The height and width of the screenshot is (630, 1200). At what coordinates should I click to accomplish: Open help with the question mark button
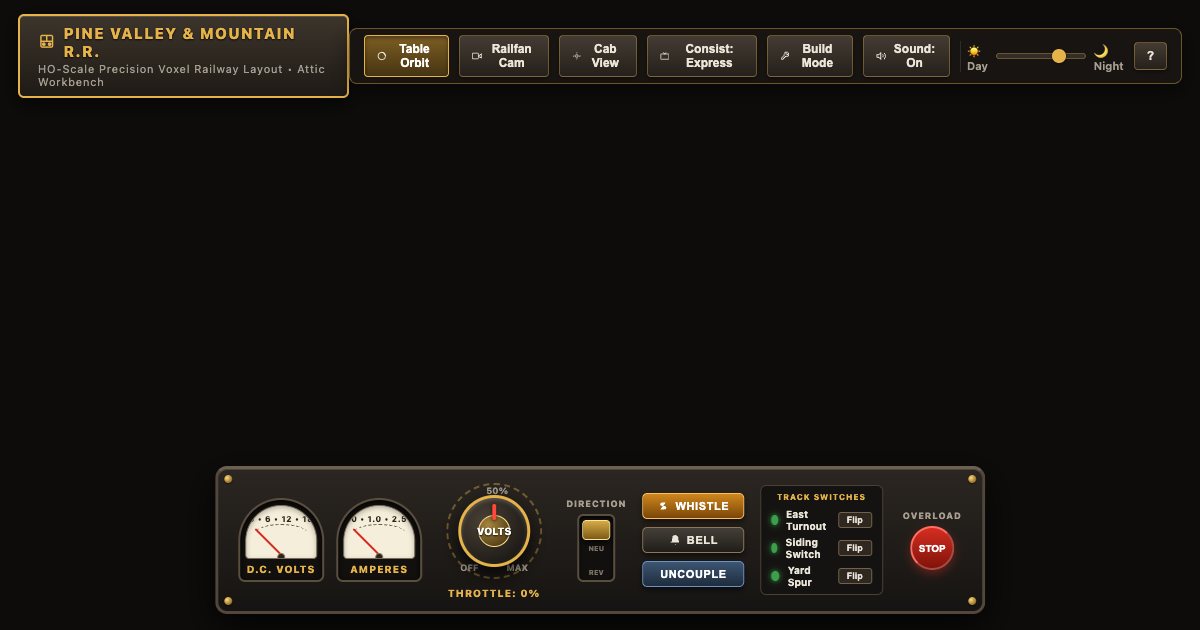1150,56
